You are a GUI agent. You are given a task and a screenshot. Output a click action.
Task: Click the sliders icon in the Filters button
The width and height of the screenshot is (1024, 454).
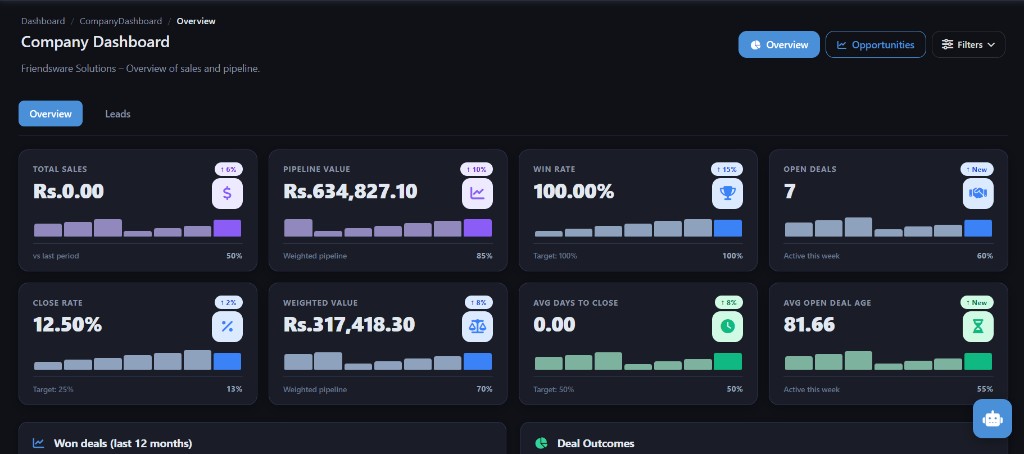pos(947,44)
